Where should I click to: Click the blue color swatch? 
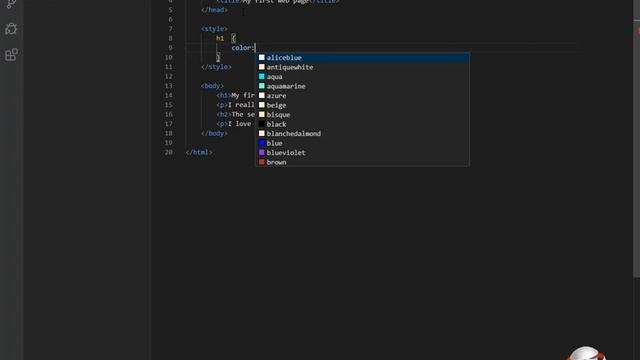262,143
